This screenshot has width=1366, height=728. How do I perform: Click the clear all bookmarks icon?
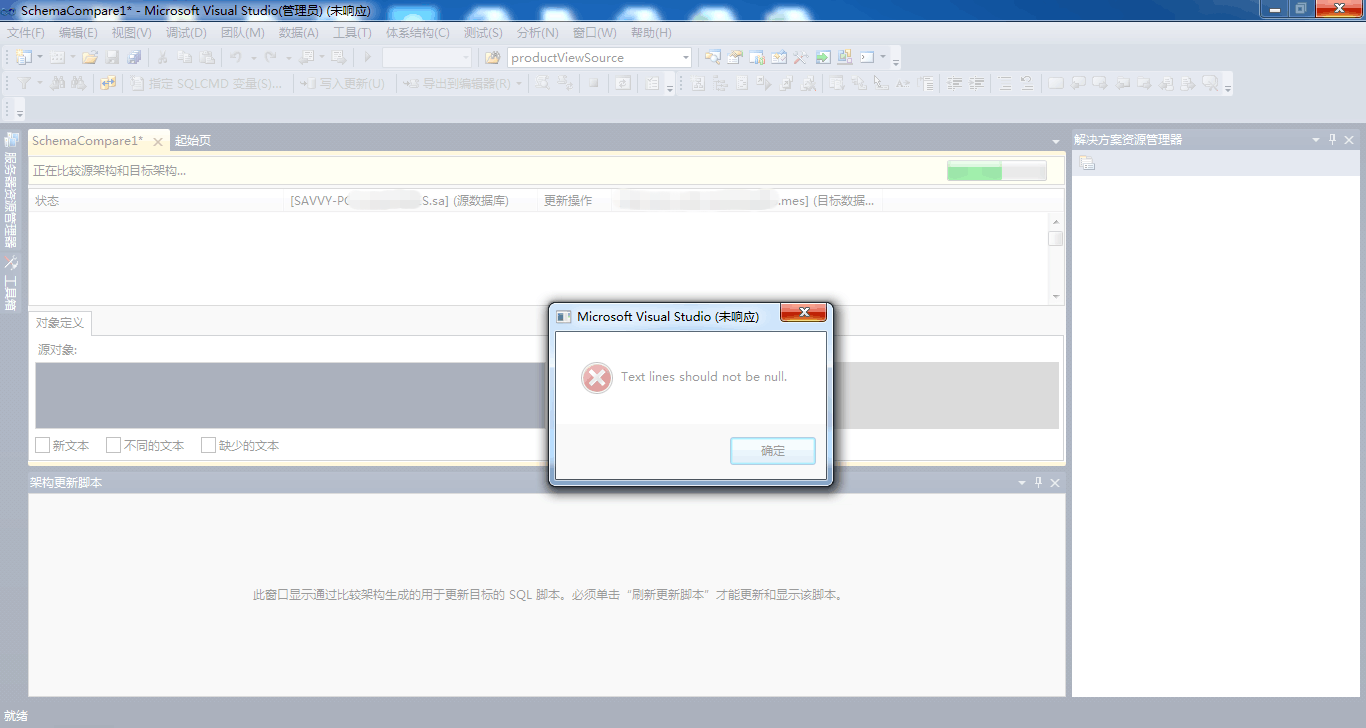pos(1210,83)
